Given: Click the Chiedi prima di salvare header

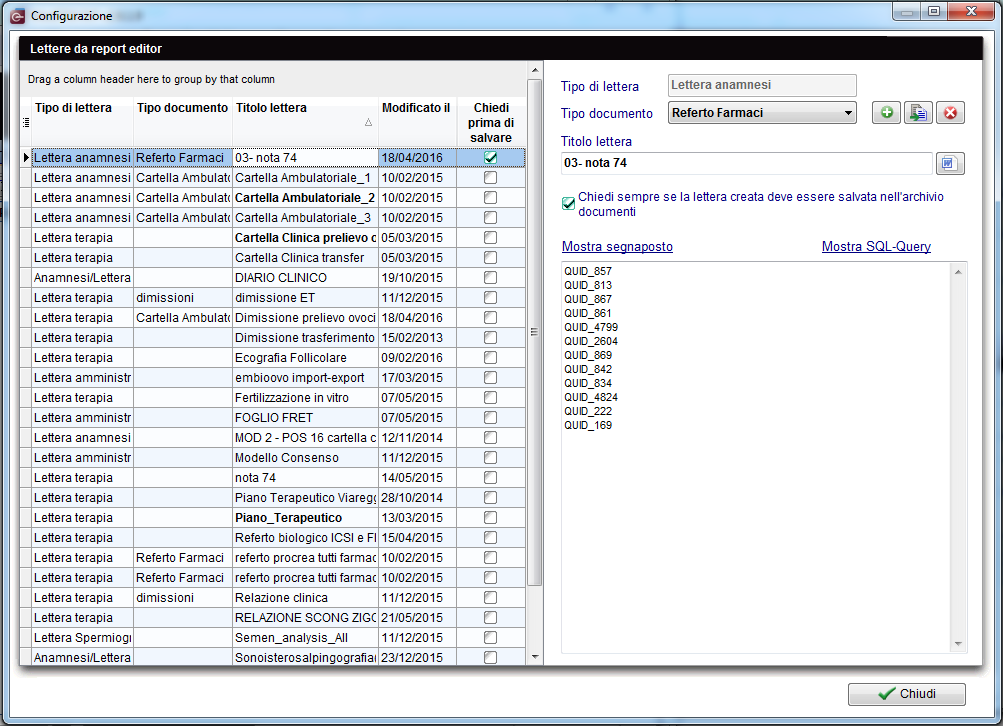Looking at the screenshot, I should [491, 122].
